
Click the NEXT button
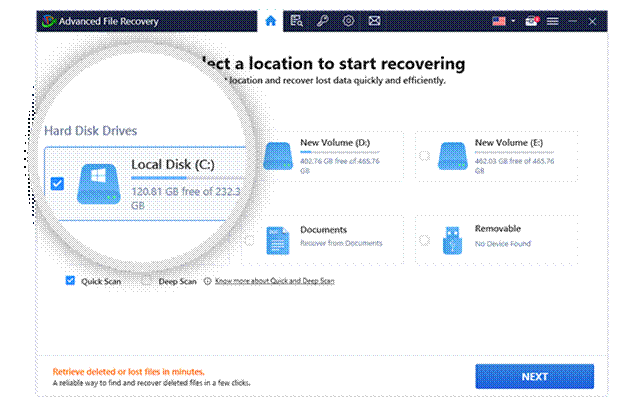pyautogui.click(x=534, y=377)
